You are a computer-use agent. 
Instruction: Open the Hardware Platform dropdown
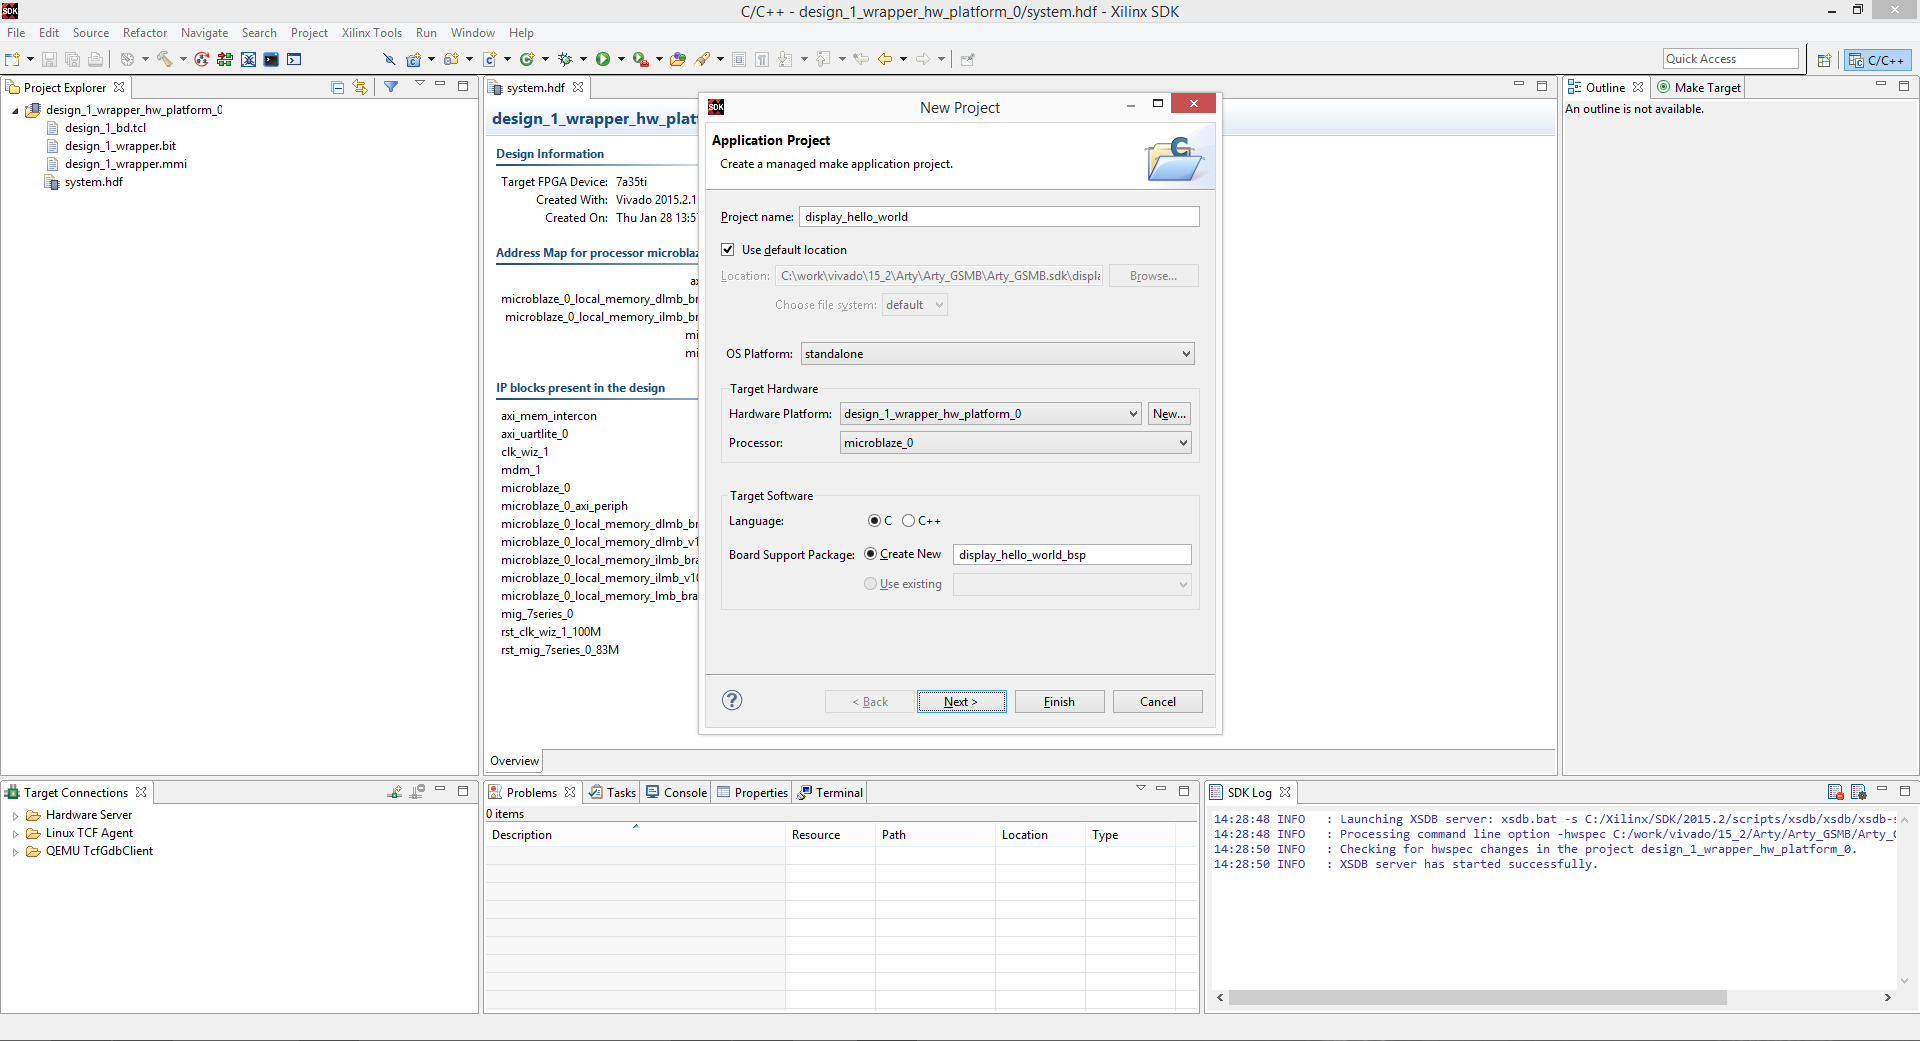(x=990, y=414)
